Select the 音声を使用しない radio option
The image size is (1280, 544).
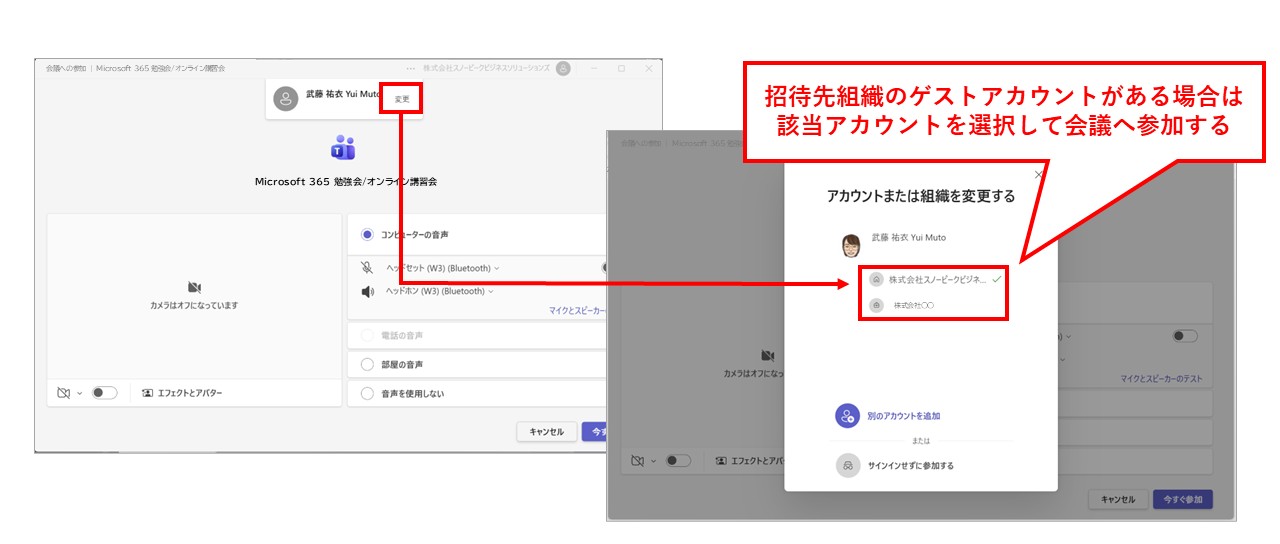(367, 394)
